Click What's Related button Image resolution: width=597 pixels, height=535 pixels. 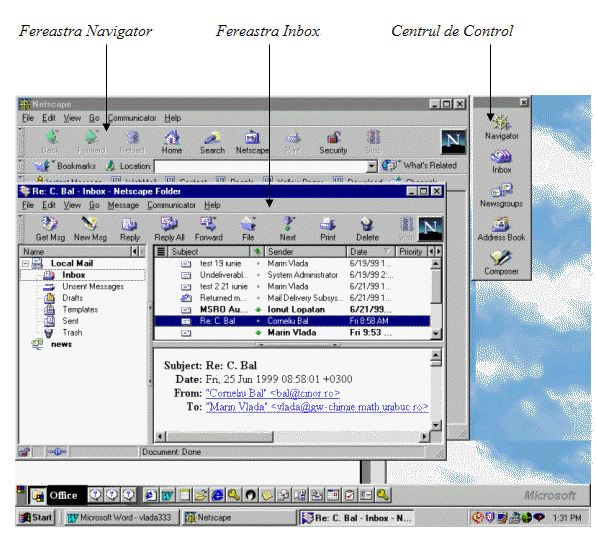pos(420,165)
